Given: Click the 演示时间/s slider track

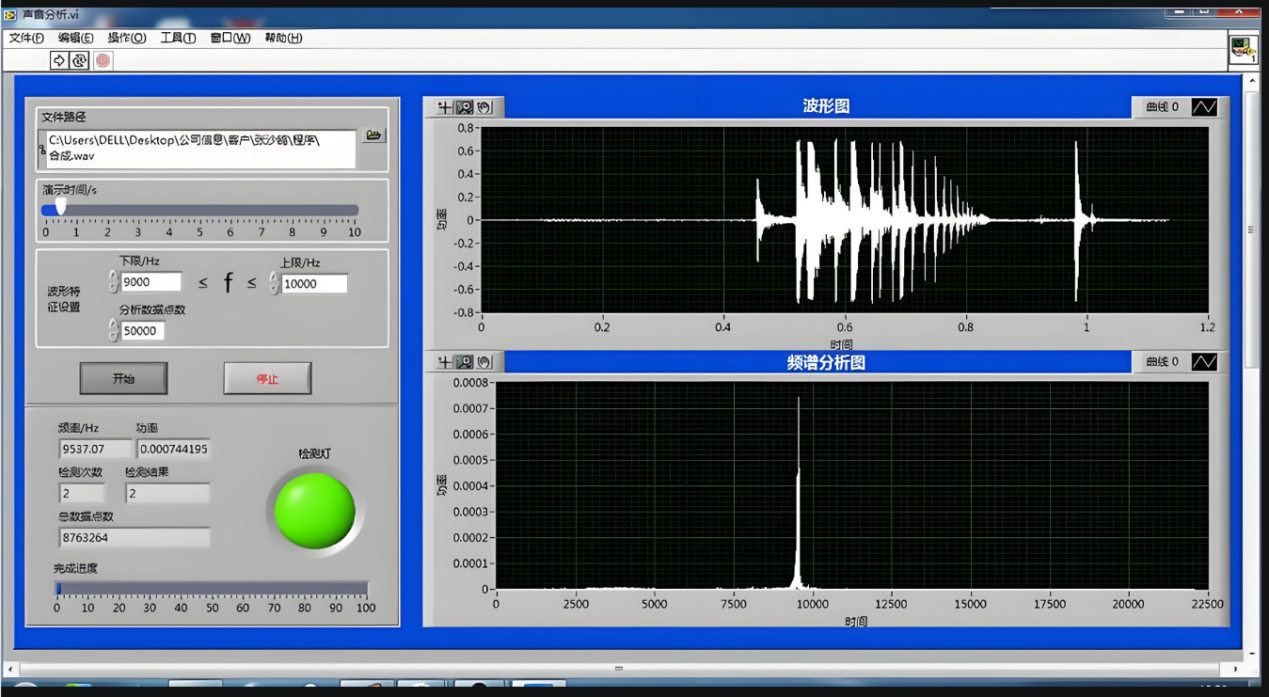Looking at the screenshot, I should [x=200, y=210].
